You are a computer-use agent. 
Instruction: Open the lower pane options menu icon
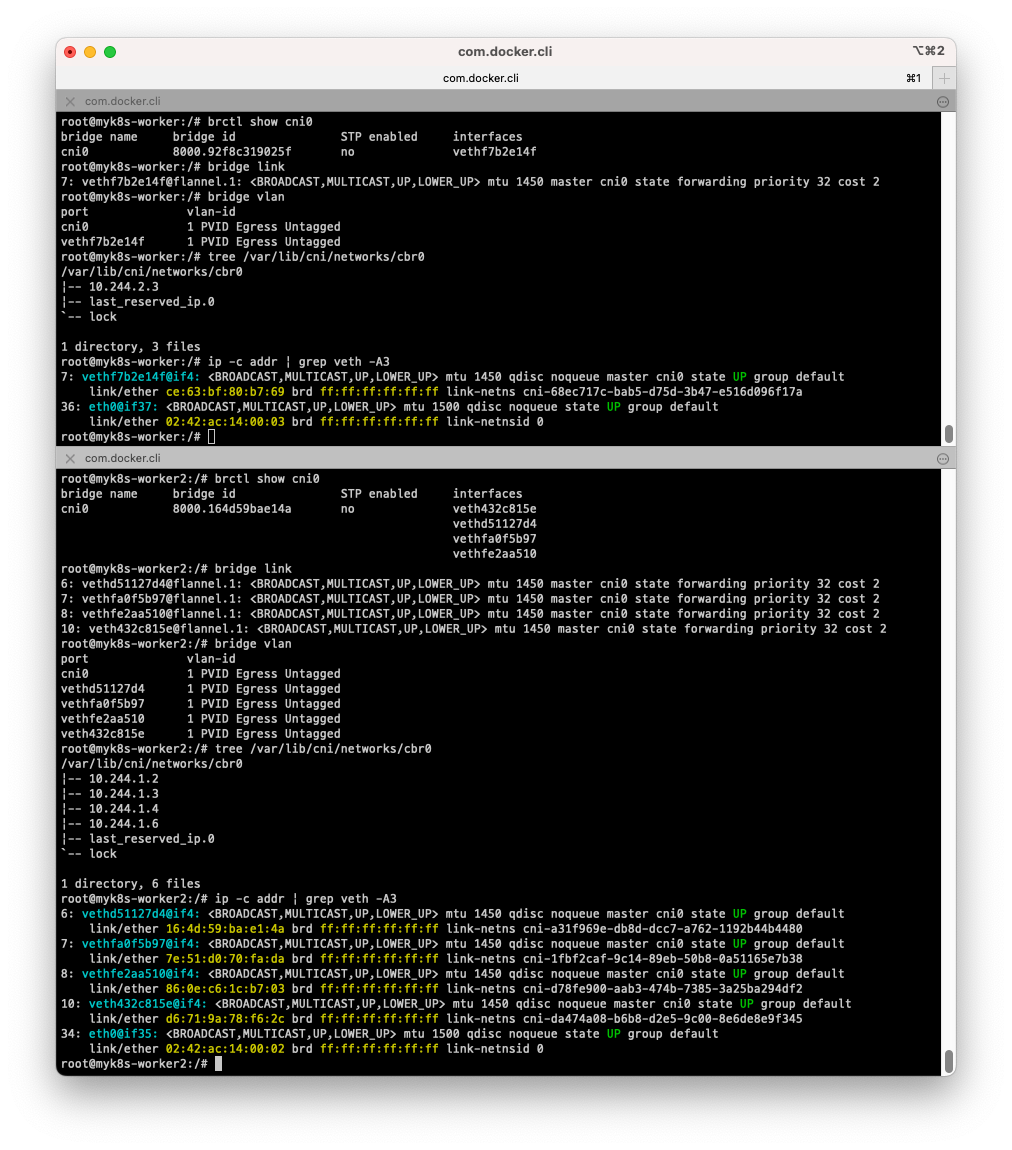pos(943,458)
